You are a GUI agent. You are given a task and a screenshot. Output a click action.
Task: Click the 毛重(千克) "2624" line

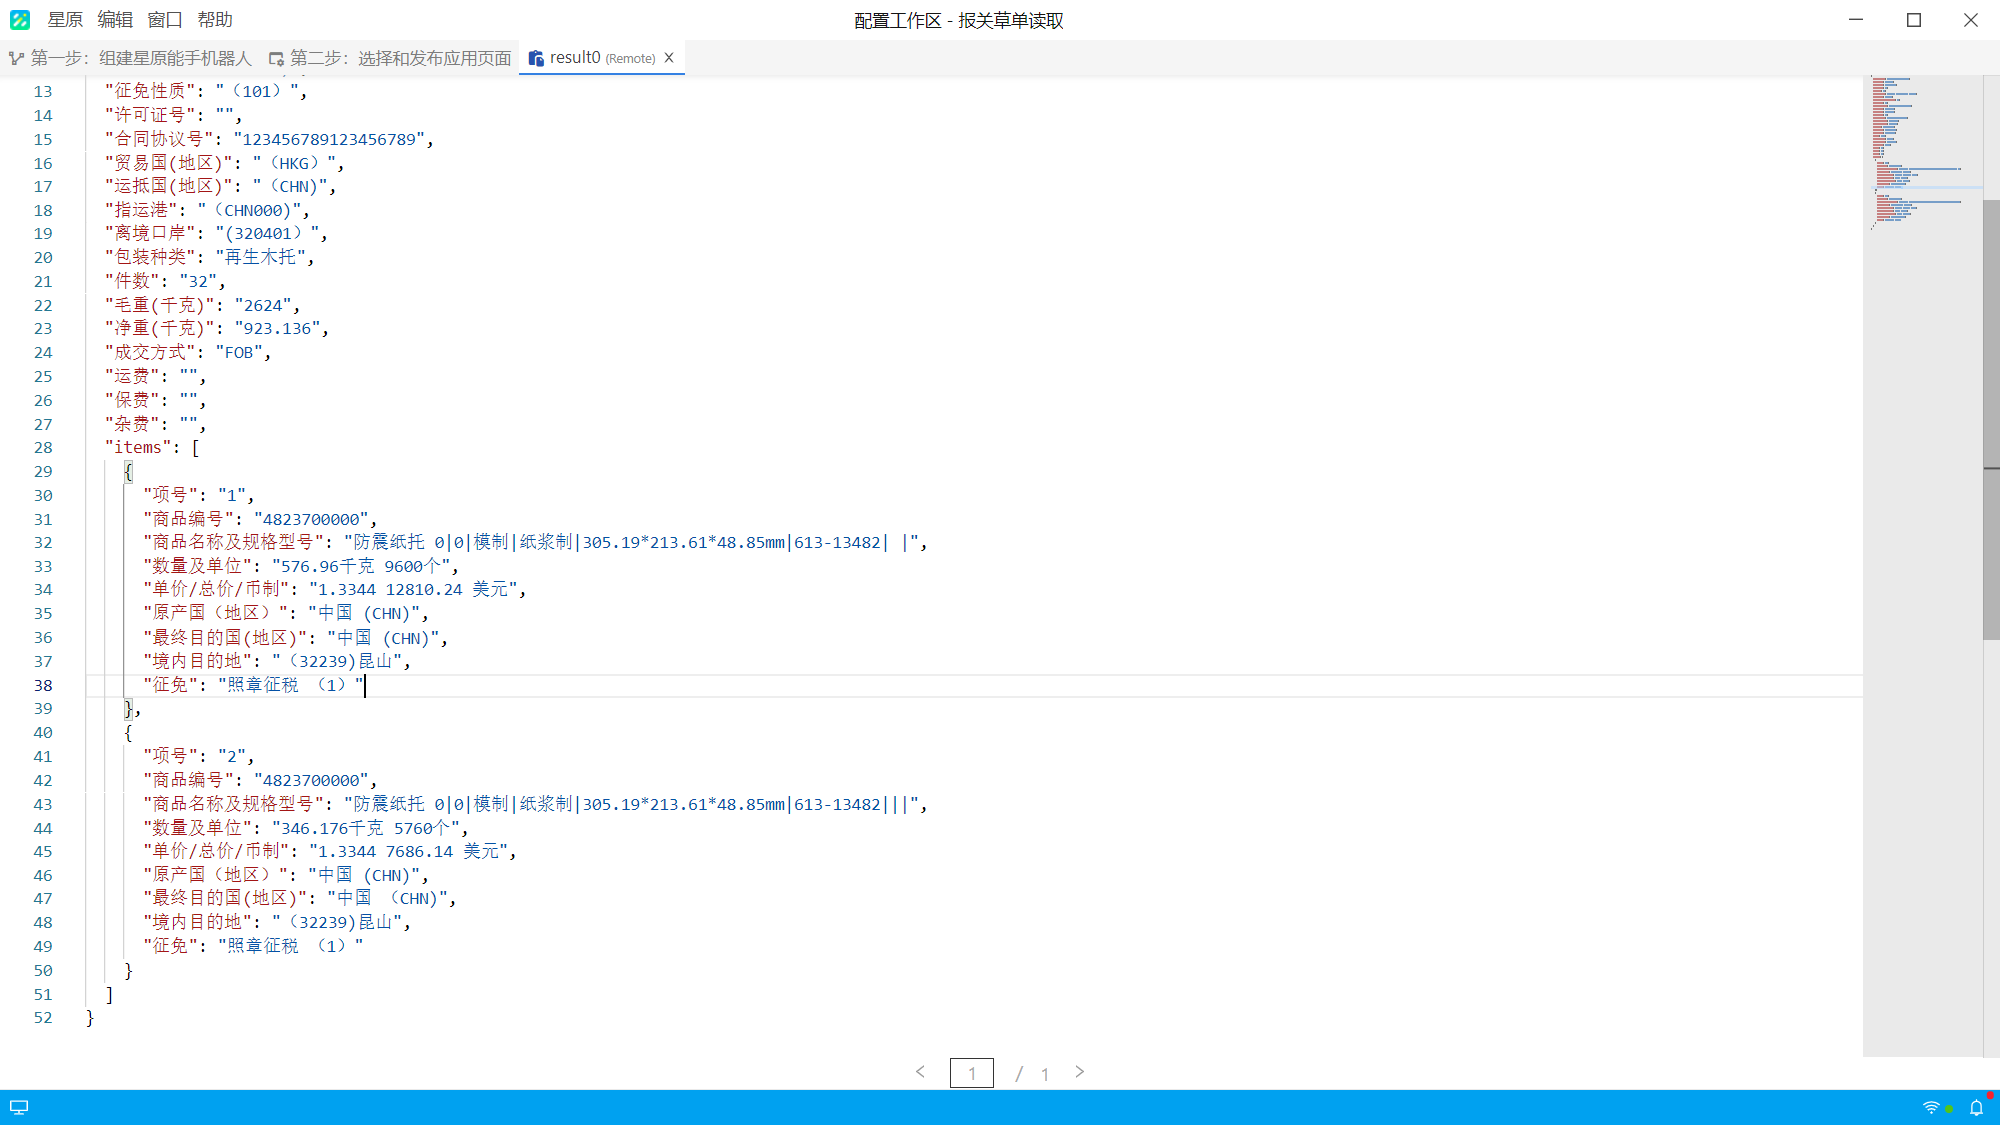[x=202, y=305]
